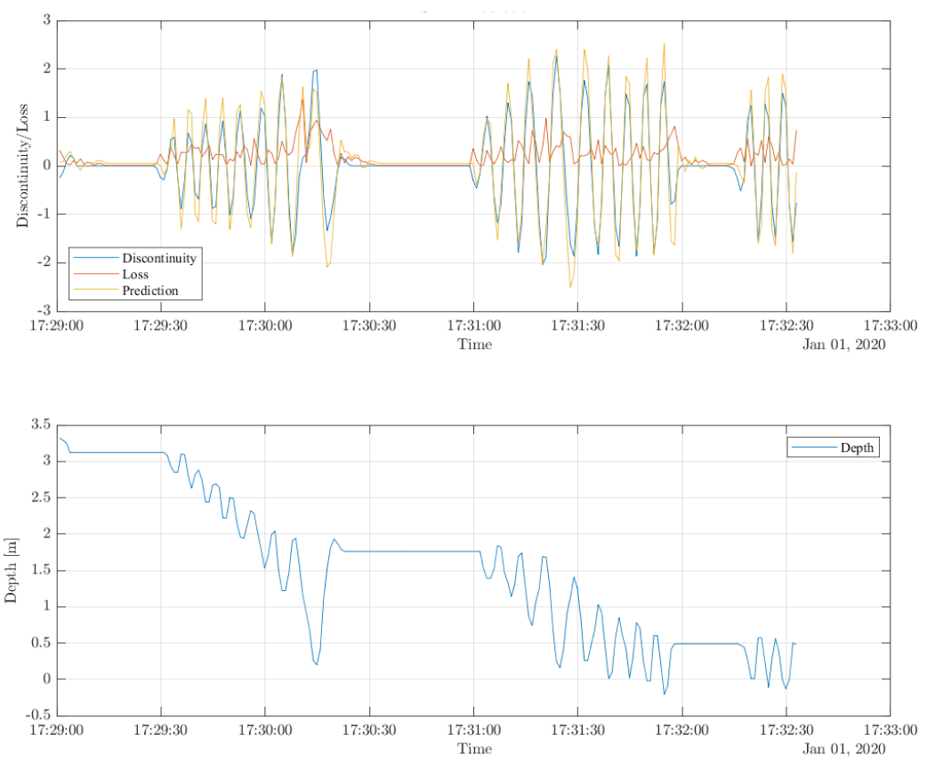Click the 3.5 y-axis tick on depth plot

pyautogui.click(x=39, y=425)
